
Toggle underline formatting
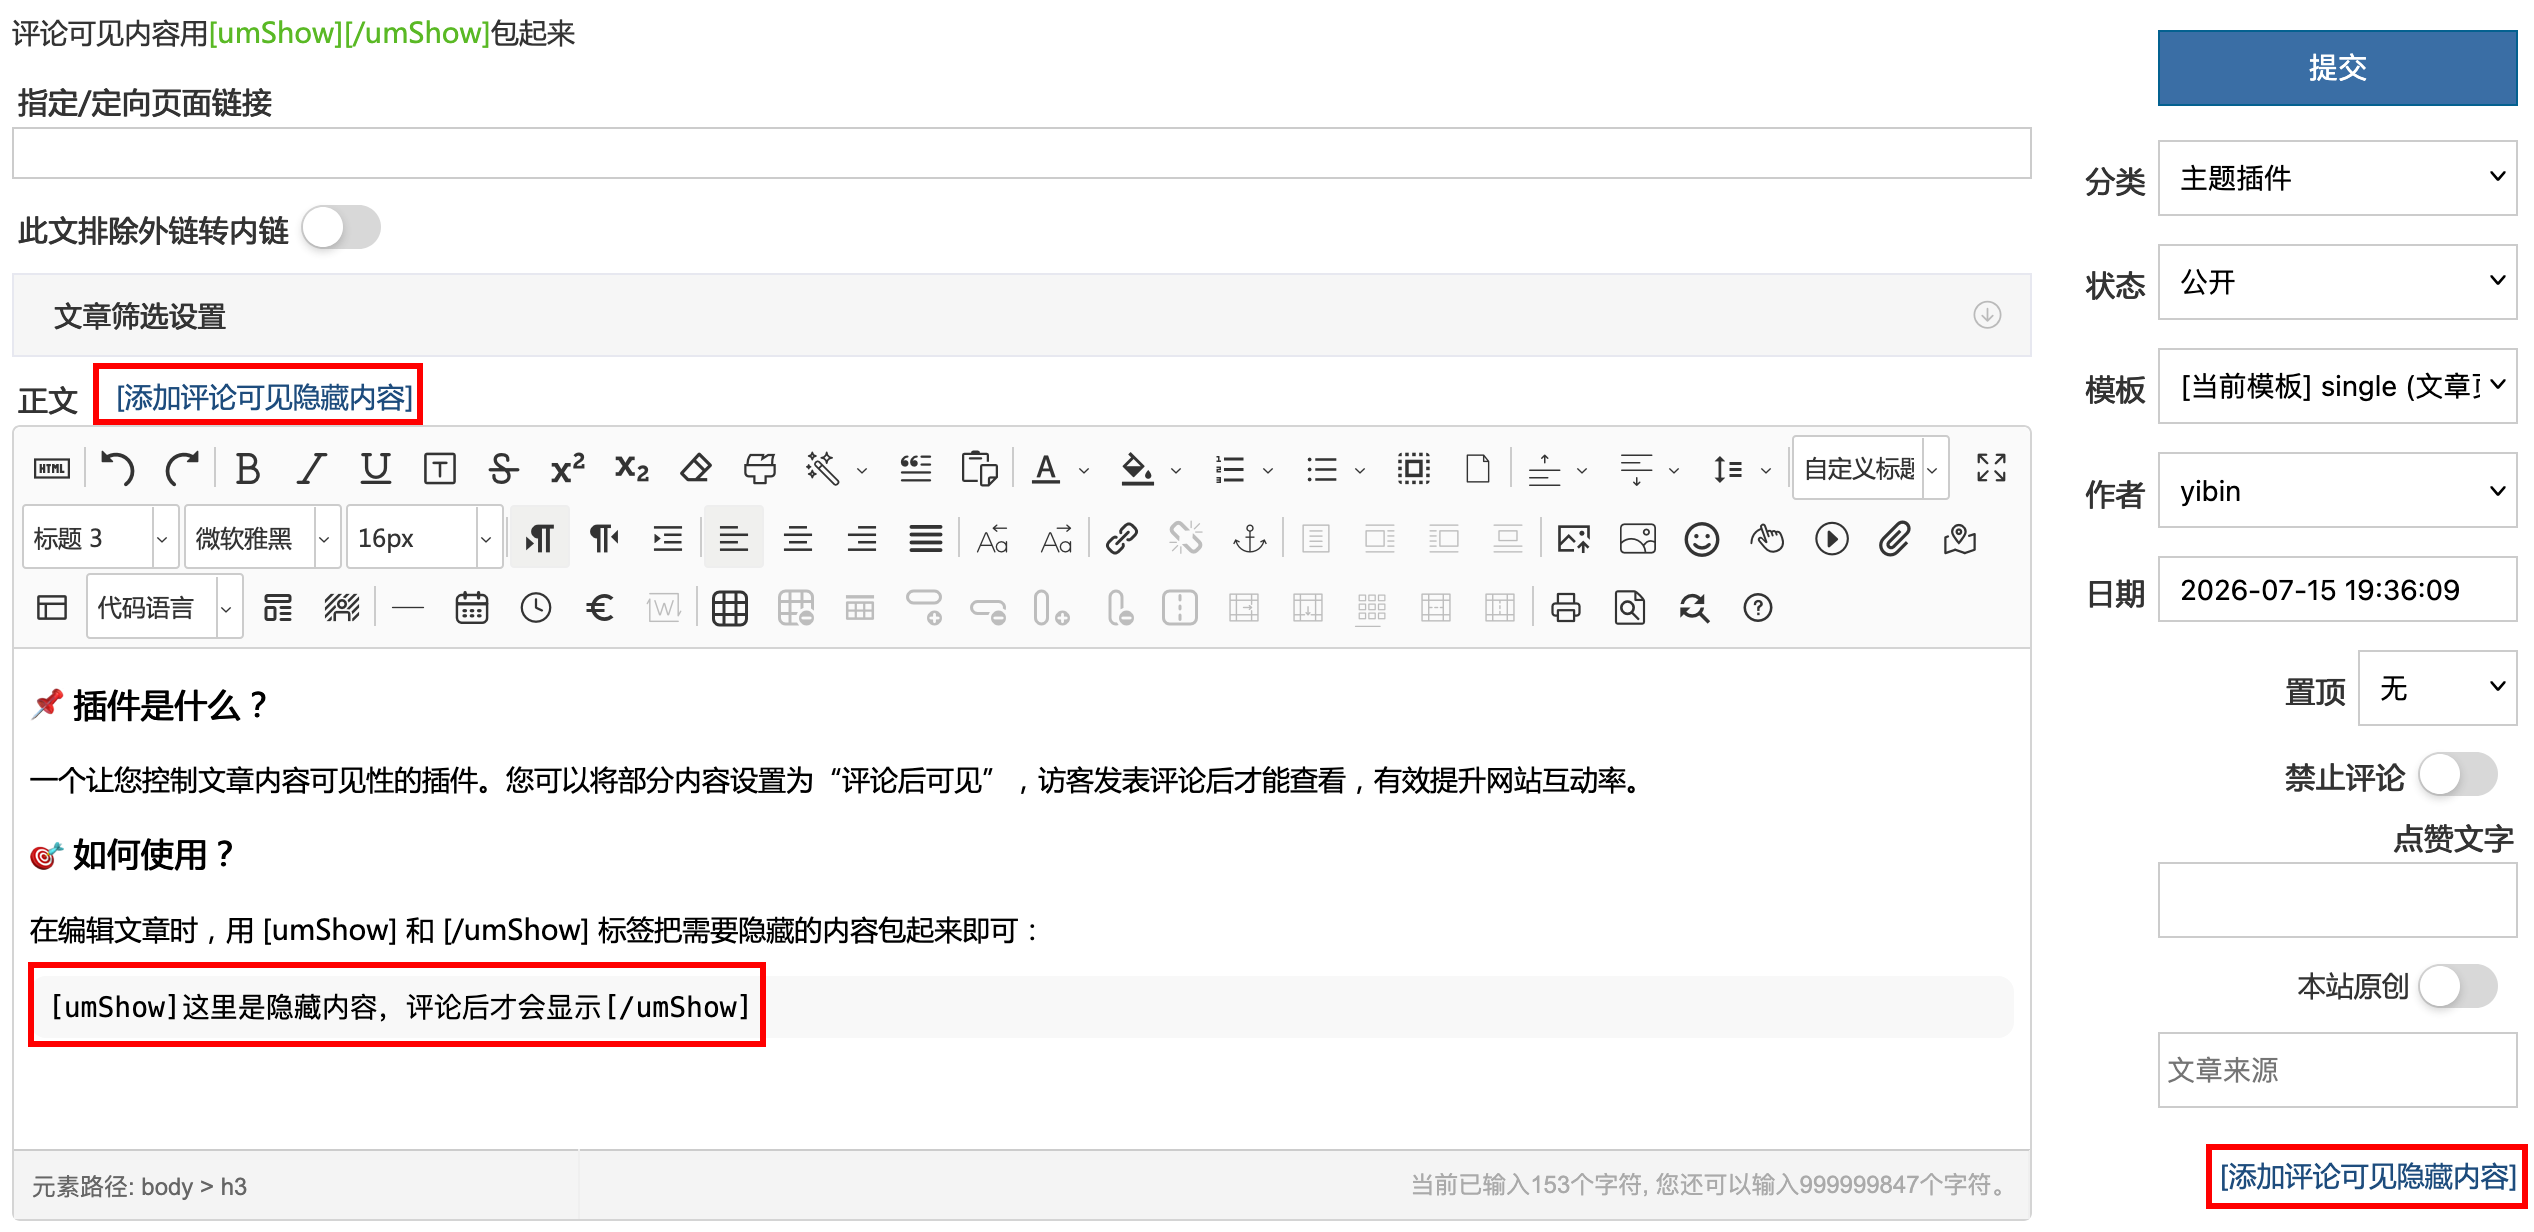click(x=375, y=468)
